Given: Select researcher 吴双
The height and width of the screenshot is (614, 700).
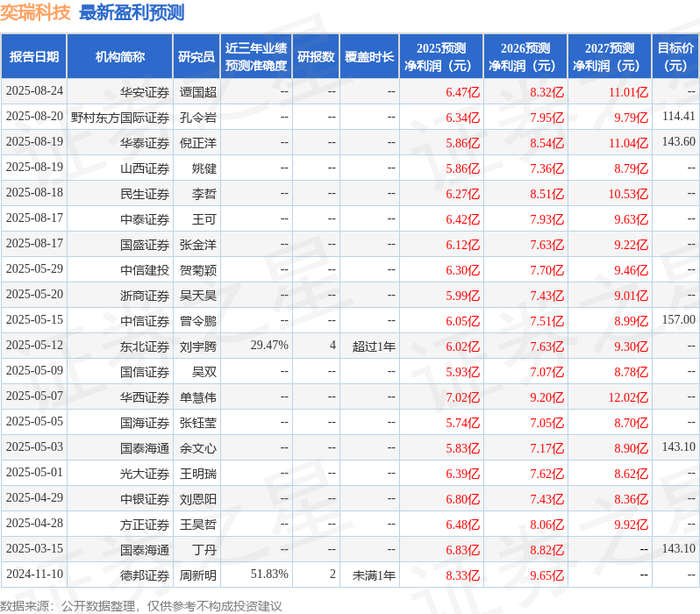Looking at the screenshot, I should coord(204,372).
